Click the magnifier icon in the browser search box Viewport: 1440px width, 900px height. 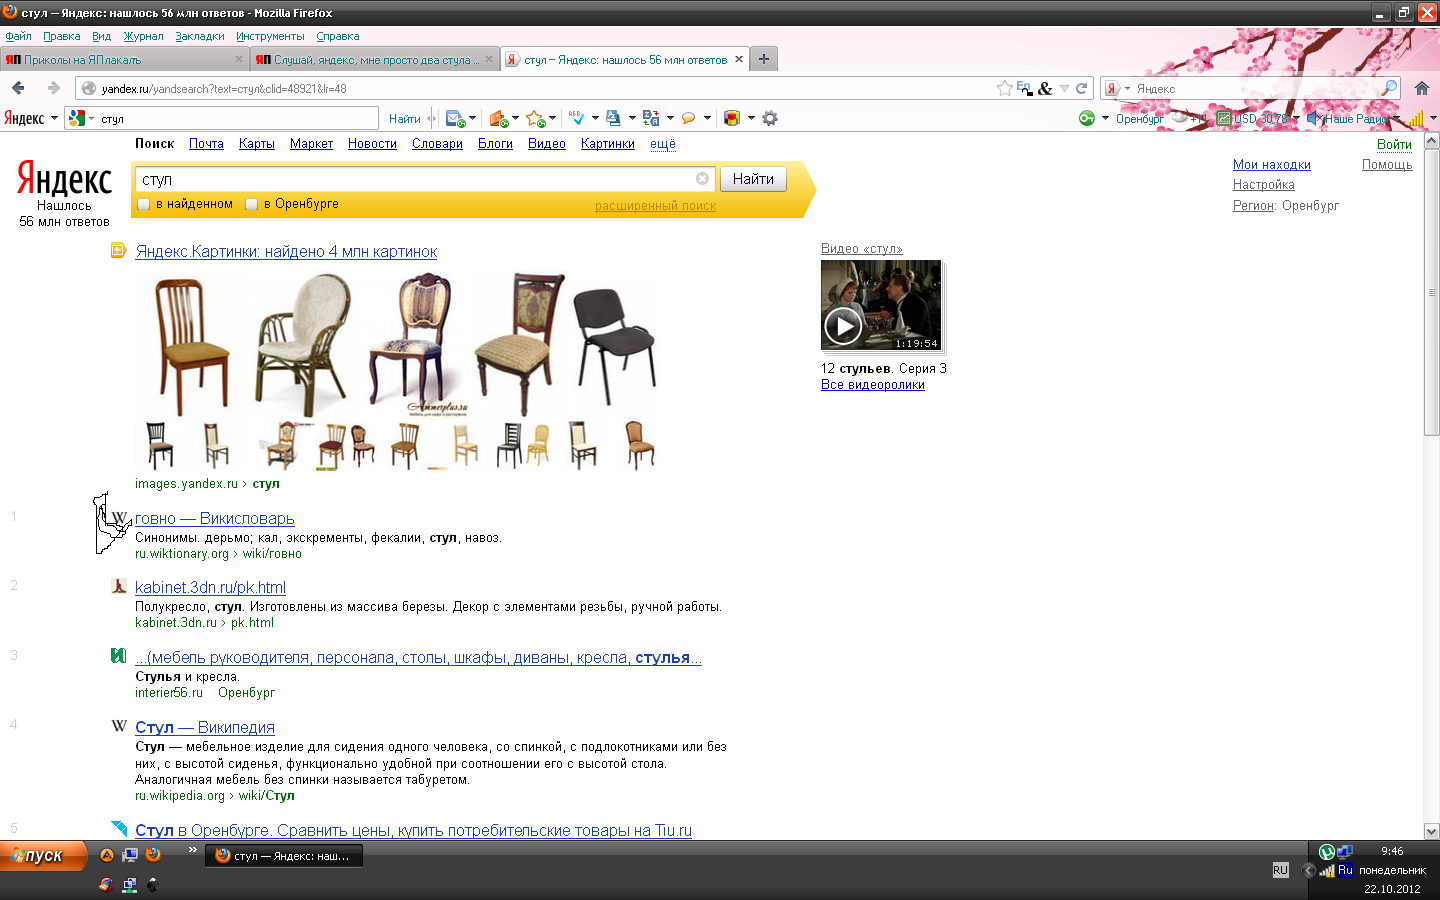(1388, 88)
